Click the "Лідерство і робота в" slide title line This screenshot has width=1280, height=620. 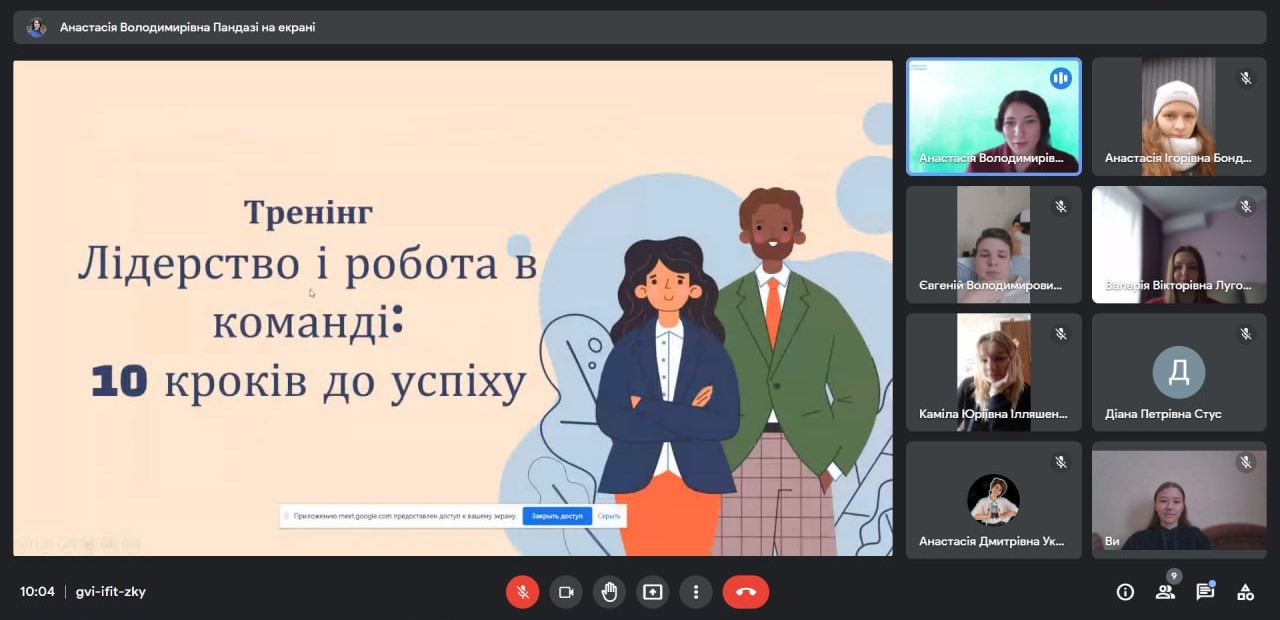click(x=308, y=264)
